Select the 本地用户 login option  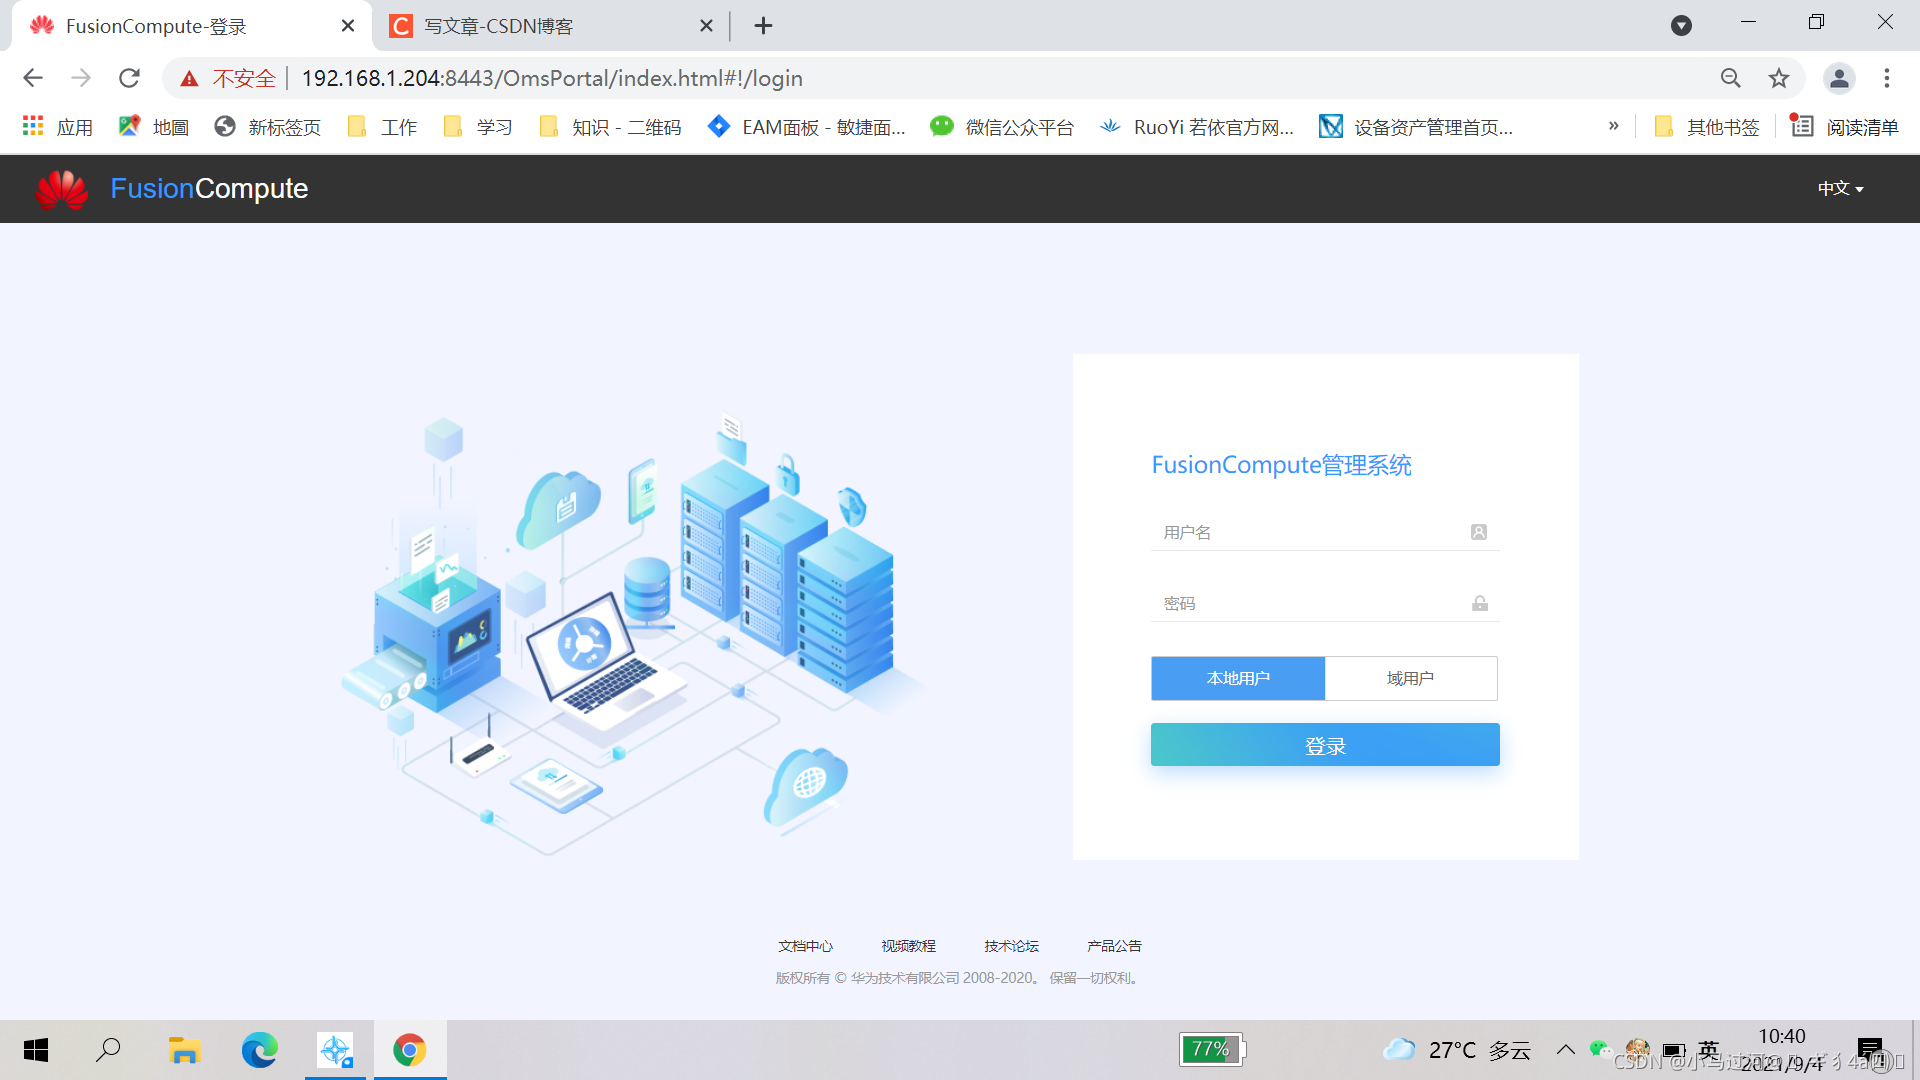click(1237, 678)
